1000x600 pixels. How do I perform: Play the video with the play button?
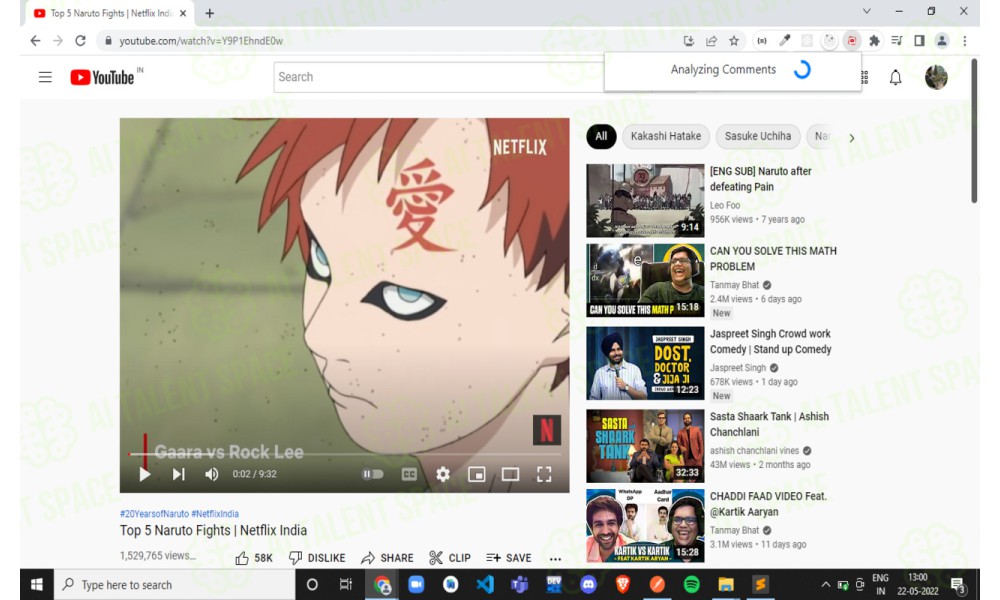tap(145, 474)
